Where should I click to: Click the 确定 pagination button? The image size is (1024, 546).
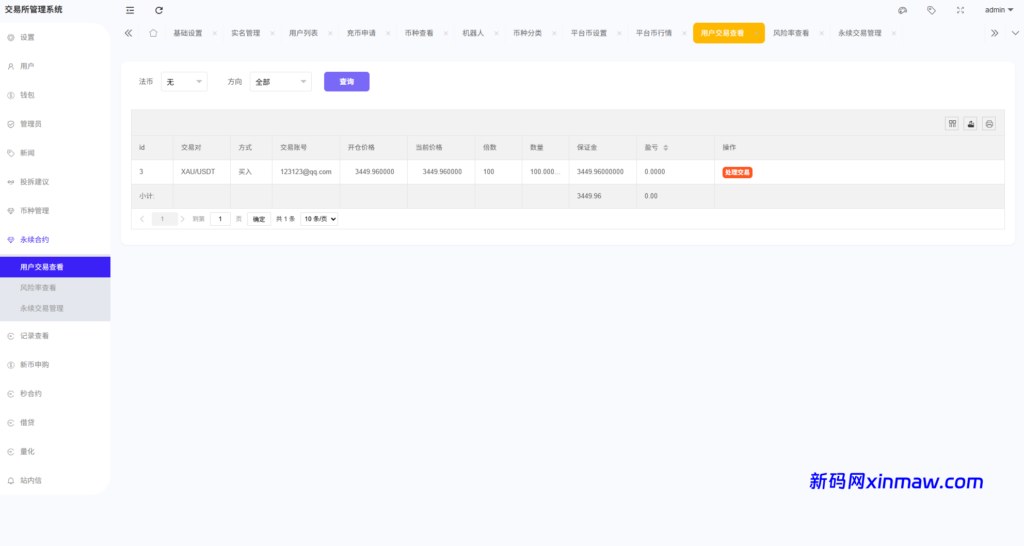pyautogui.click(x=259, y=219)
